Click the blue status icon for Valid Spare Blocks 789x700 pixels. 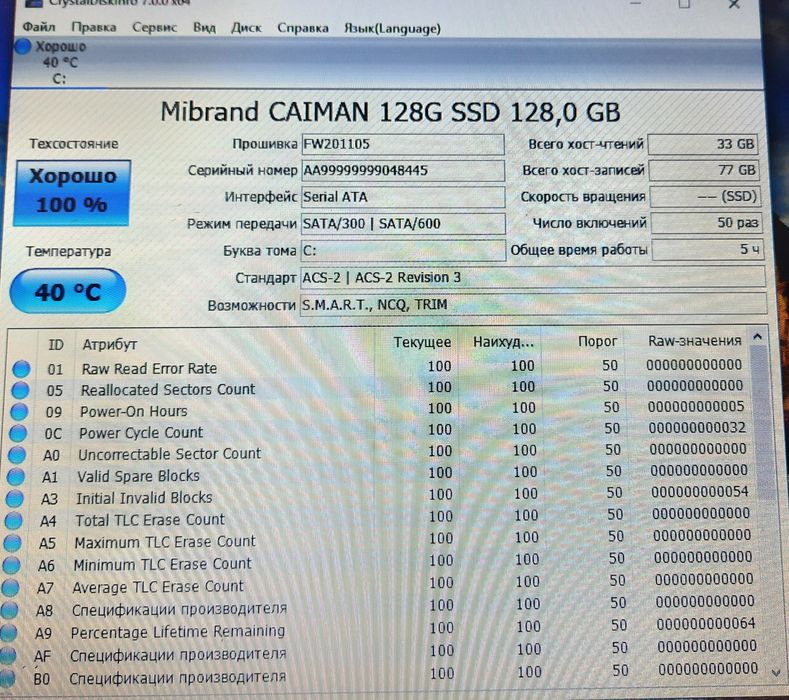click(x=16, y=477)
